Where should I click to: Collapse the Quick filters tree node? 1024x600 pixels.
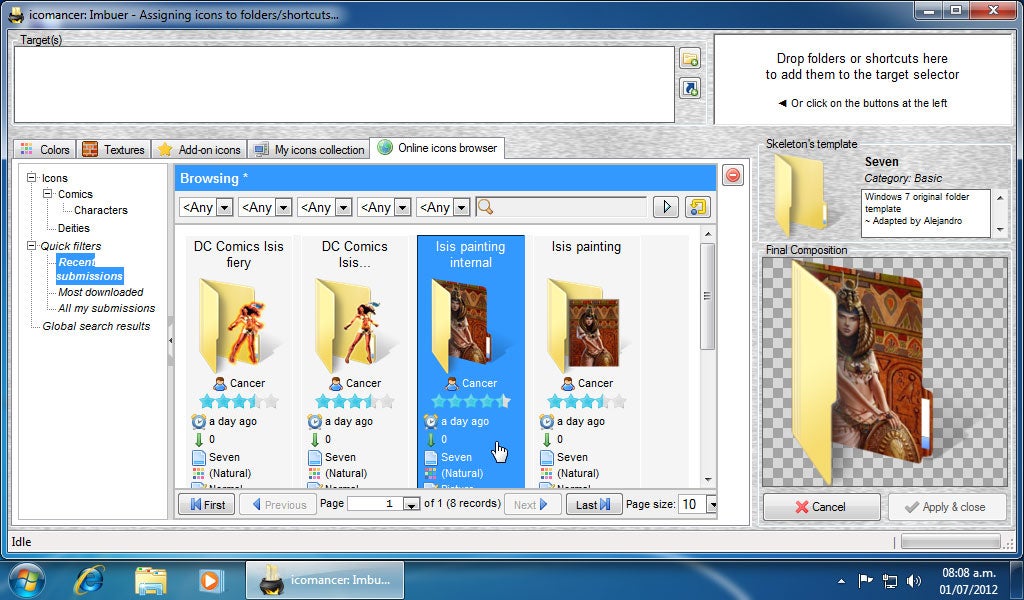(x=31, y=245)
